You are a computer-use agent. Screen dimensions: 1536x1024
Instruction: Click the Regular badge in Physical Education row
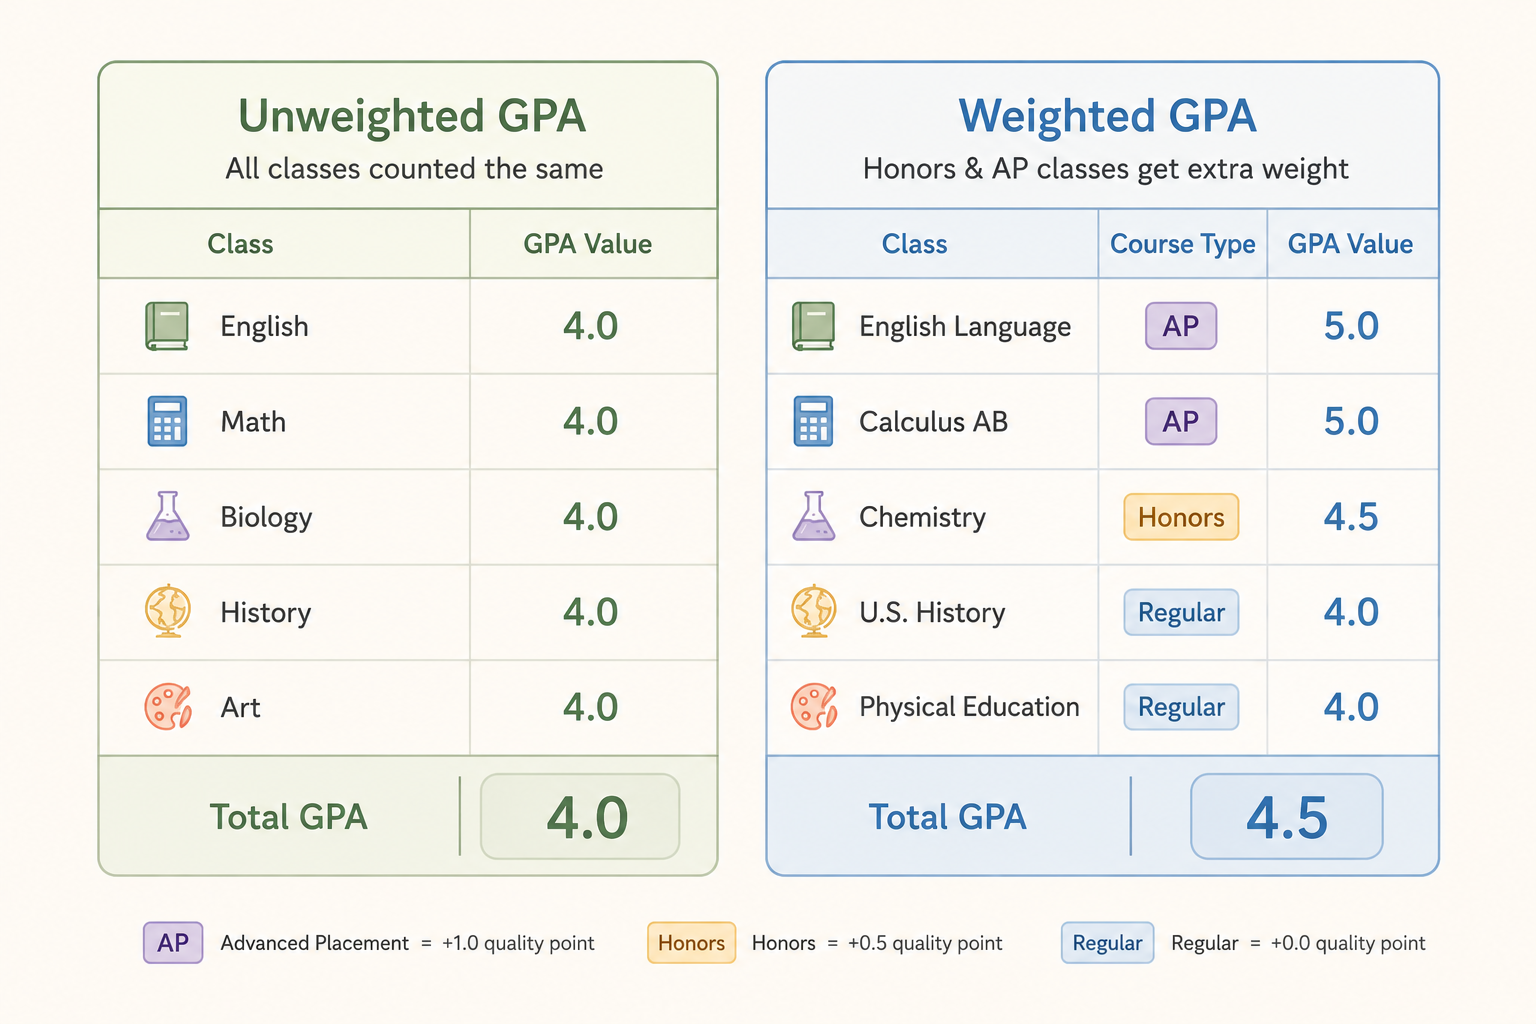1181,707
